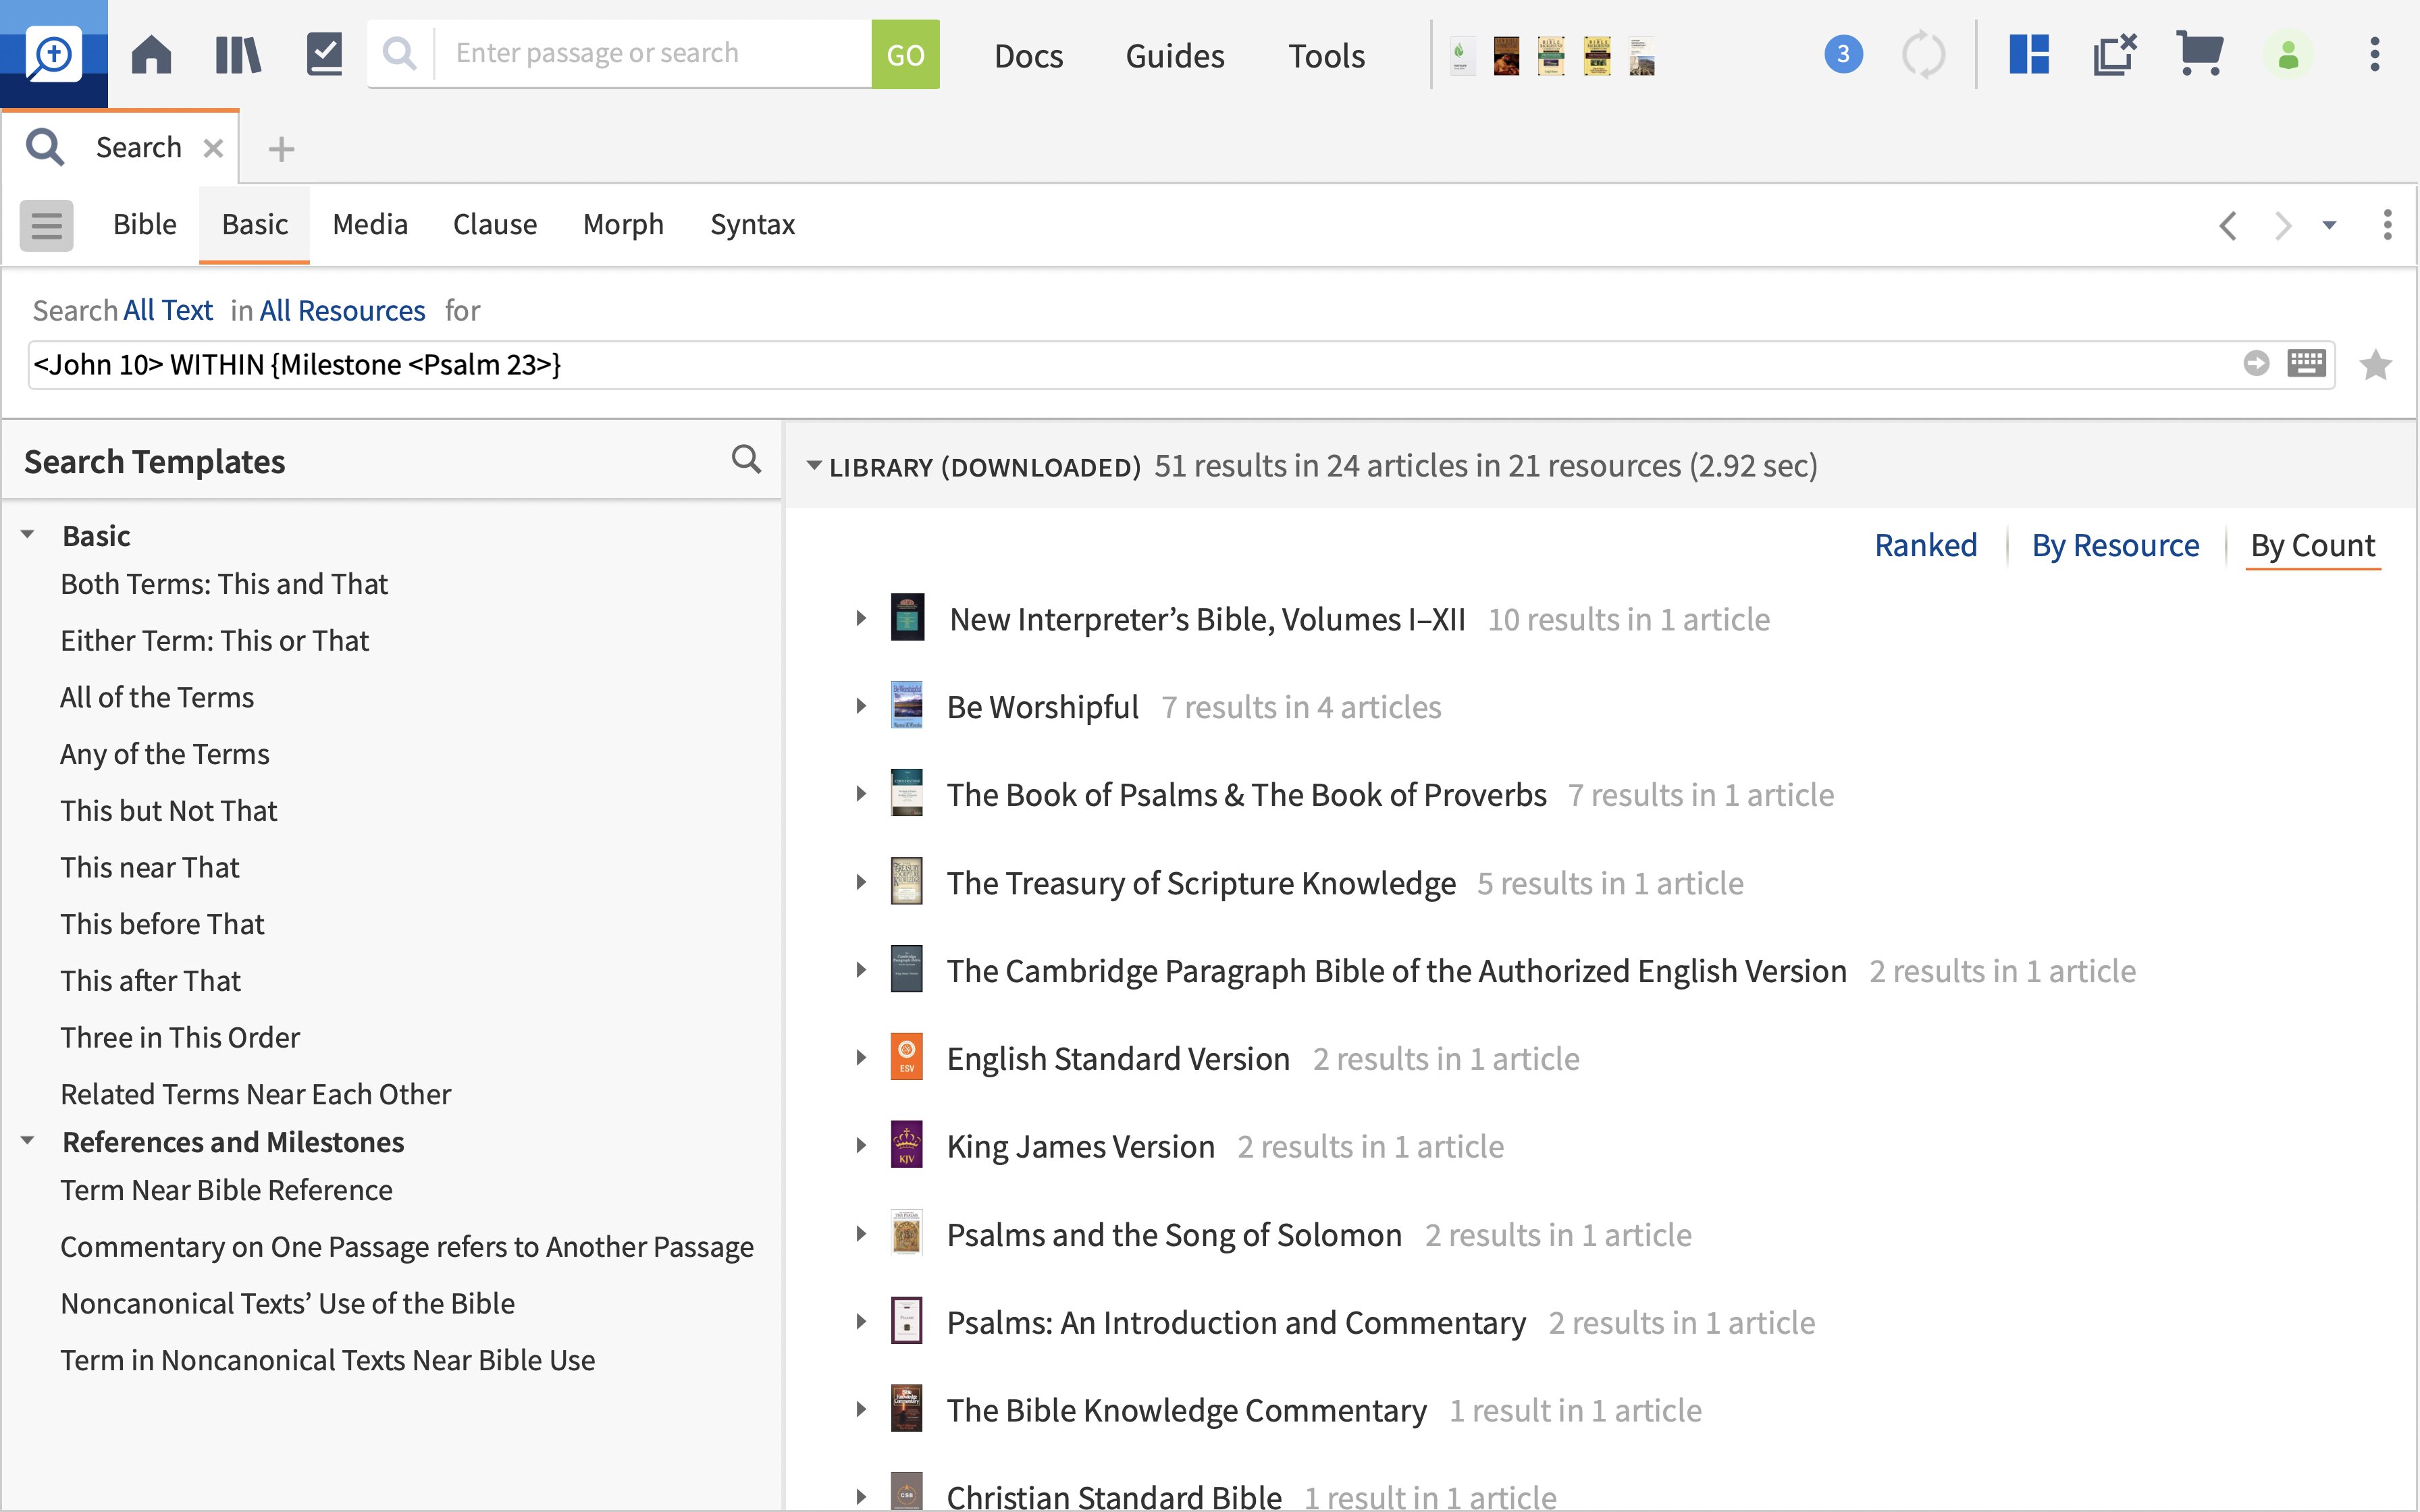
Task: Close all panels with the stacked-windows X icon
Action: click(x=2115, y=54)
